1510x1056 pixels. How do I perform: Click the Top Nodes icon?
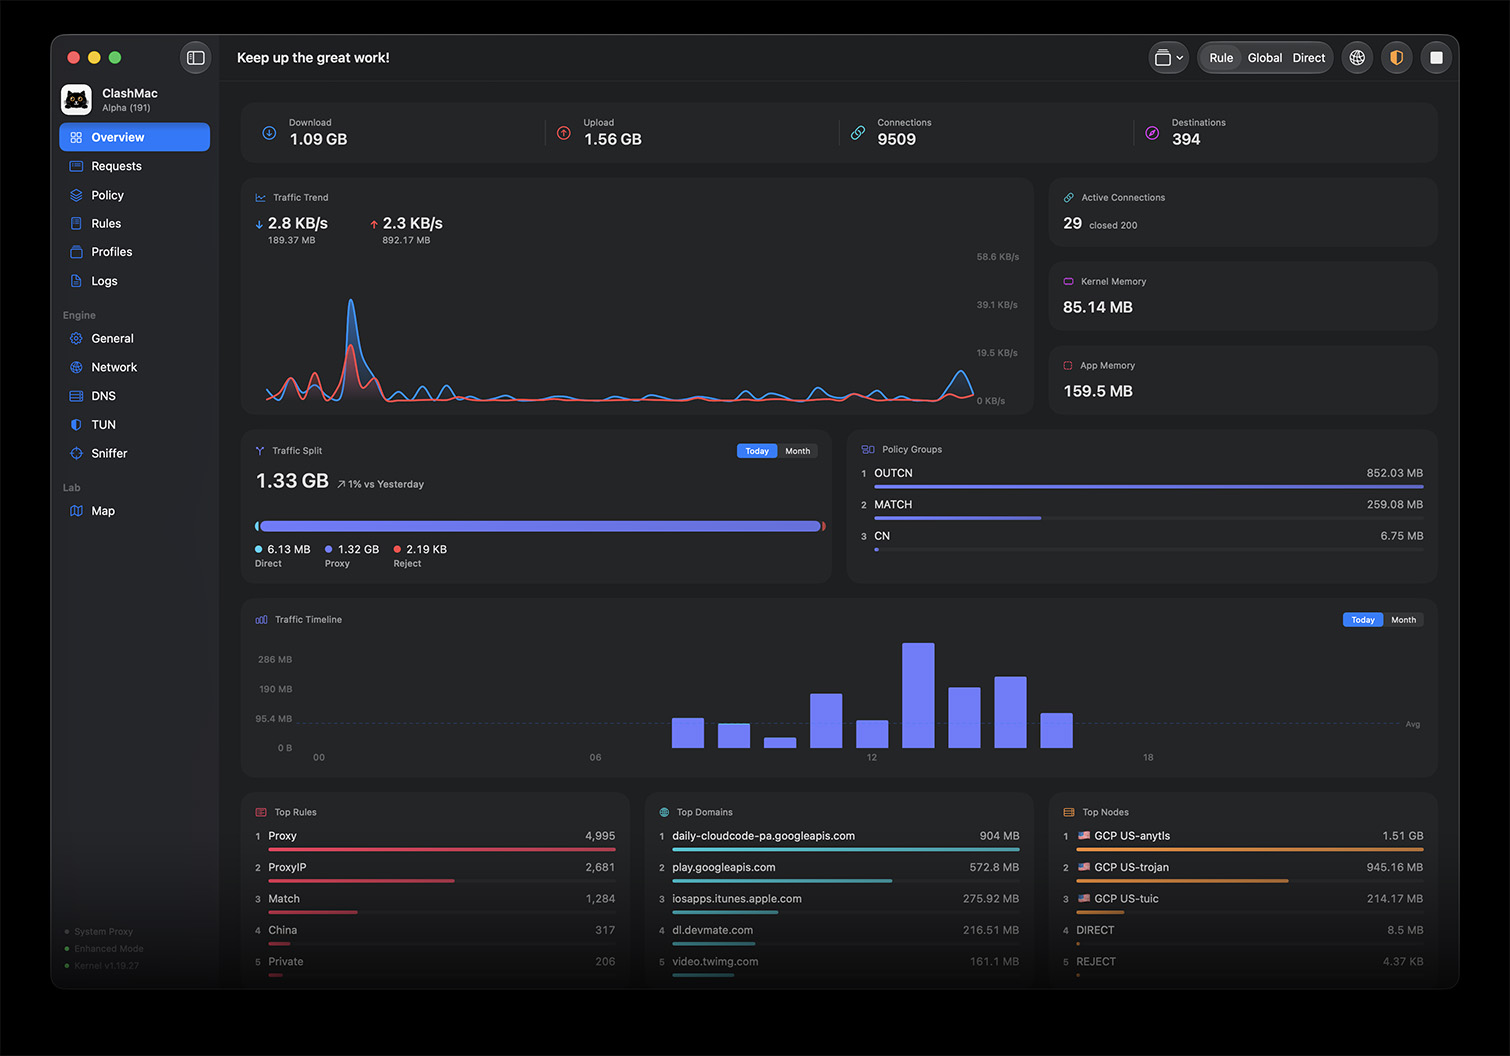tap(1069, 813)
